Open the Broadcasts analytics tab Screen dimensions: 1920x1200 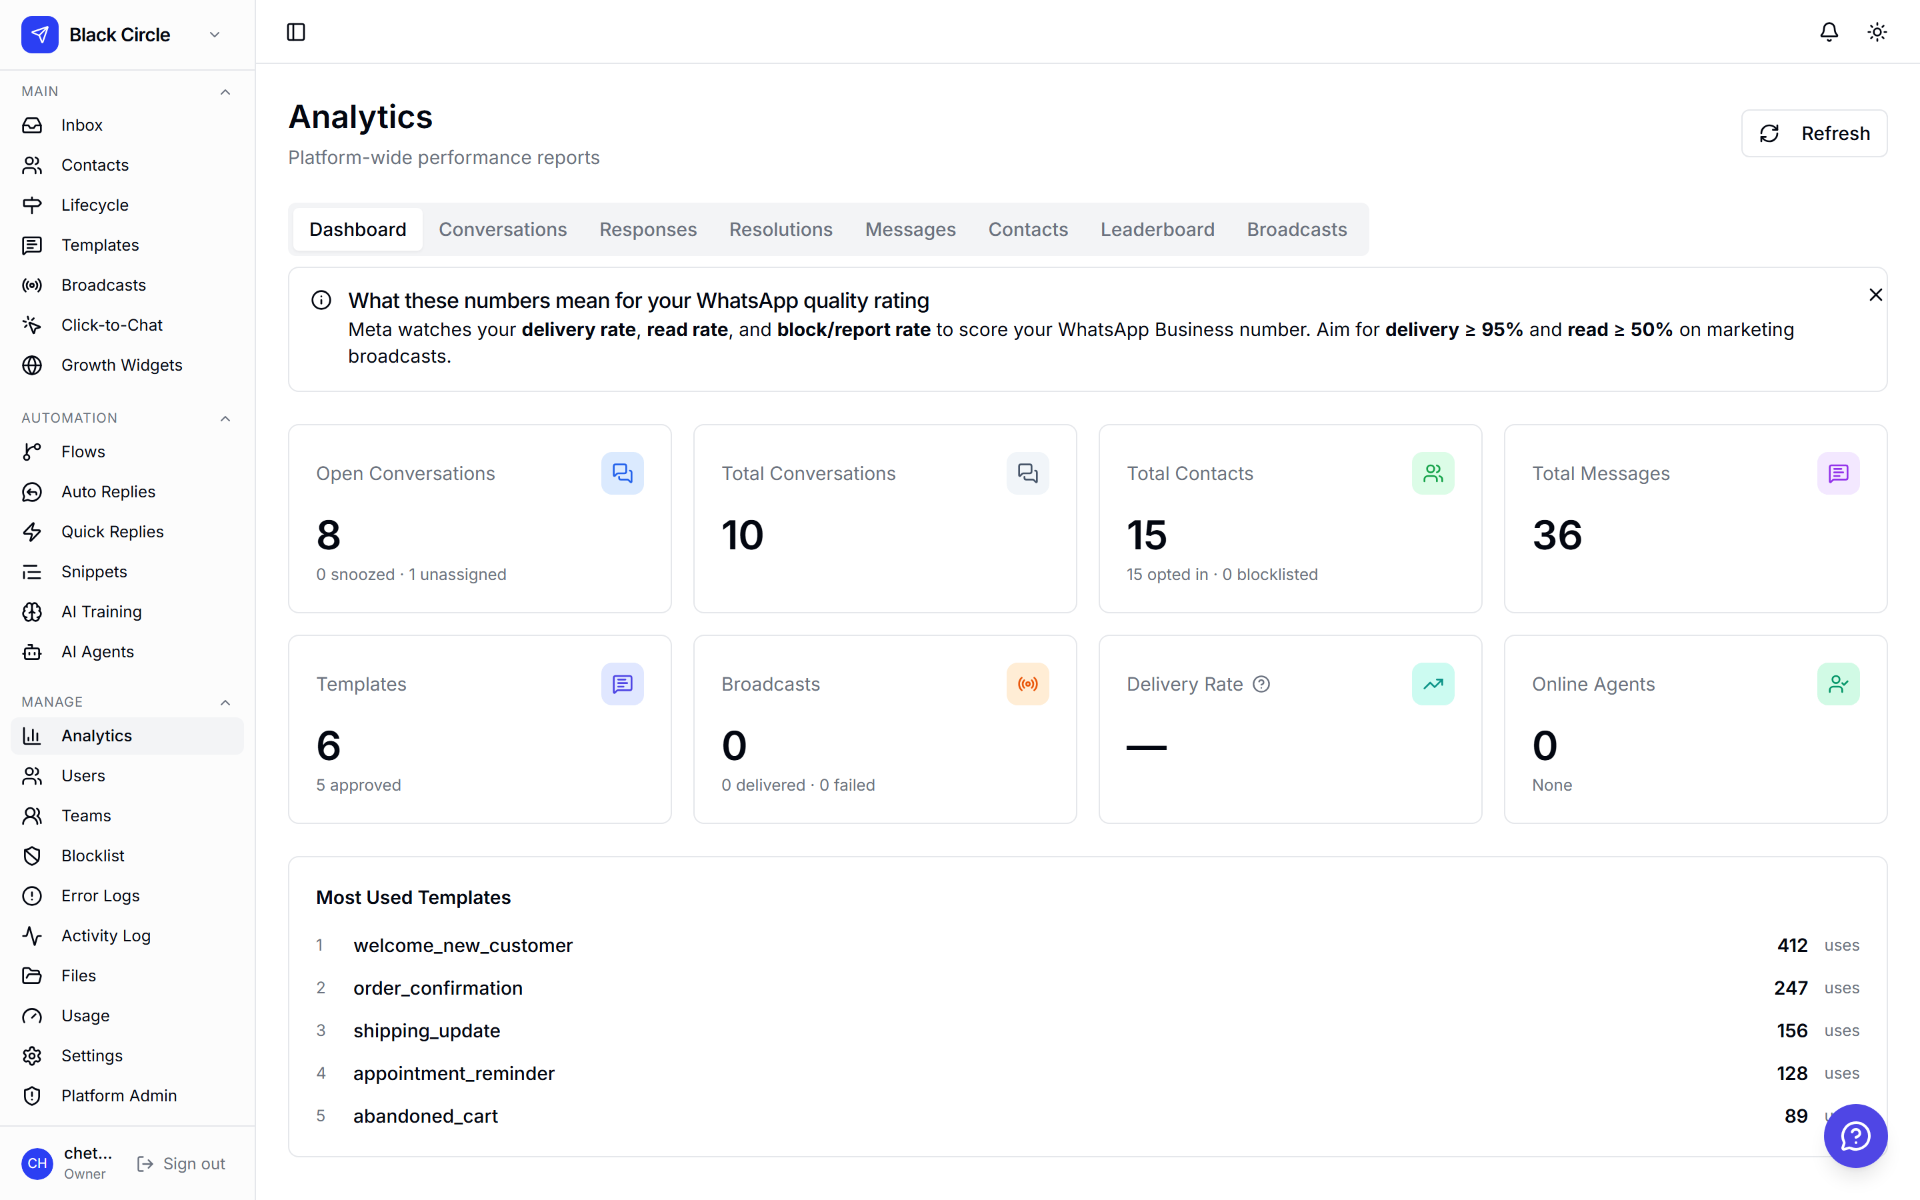[x=1296, y=230]
